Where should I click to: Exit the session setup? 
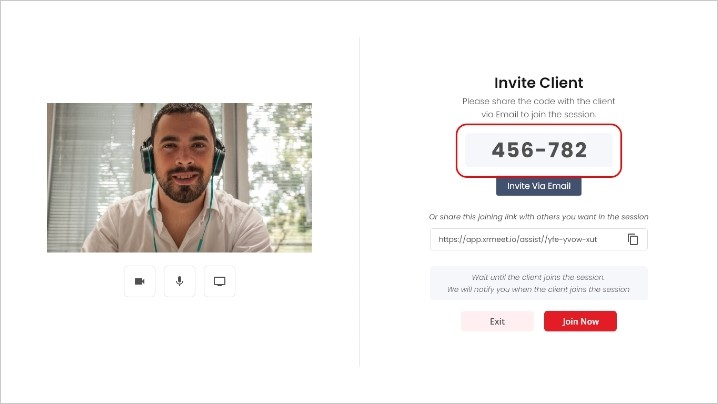497,321
